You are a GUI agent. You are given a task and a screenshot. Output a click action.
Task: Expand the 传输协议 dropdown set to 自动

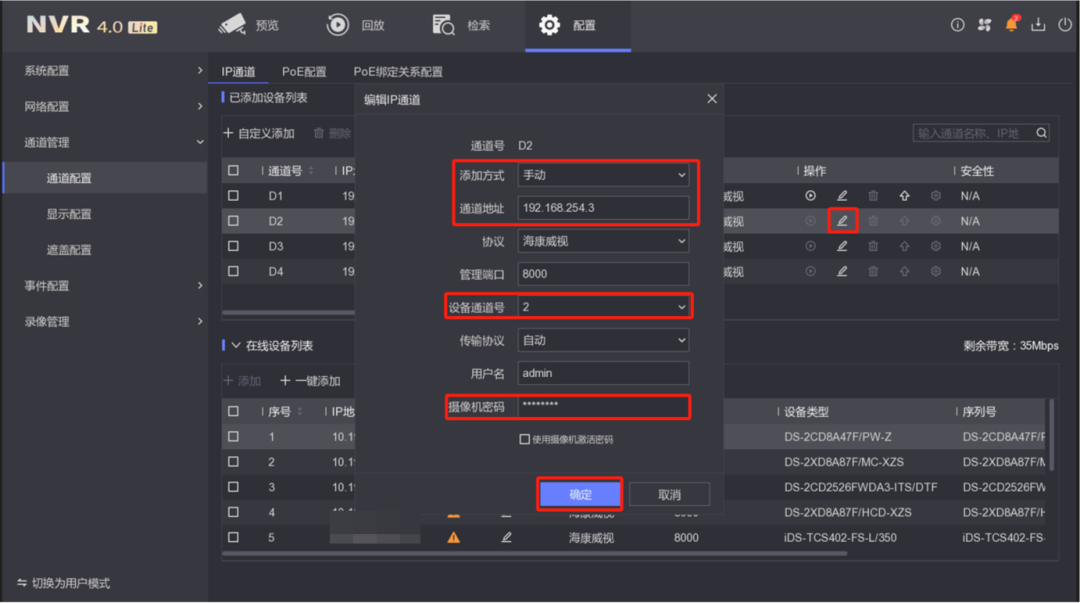click(x=603, y=340)
